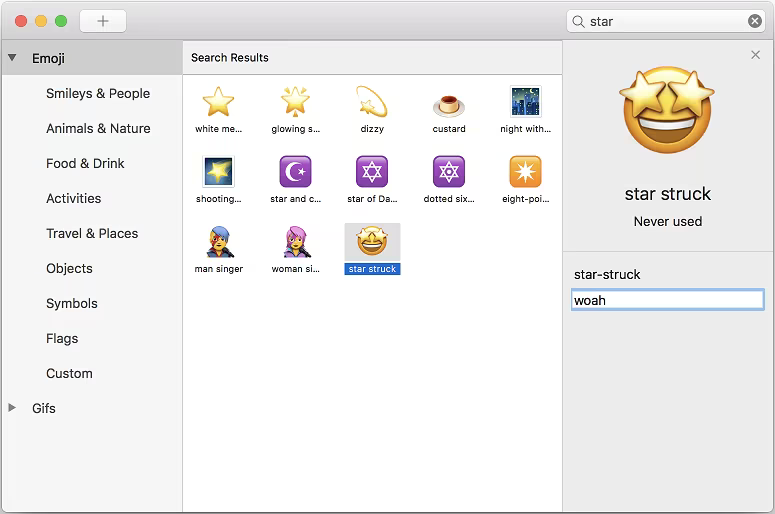
Task: Click the "woah" alias text field
Action: (x=667, y=300)
